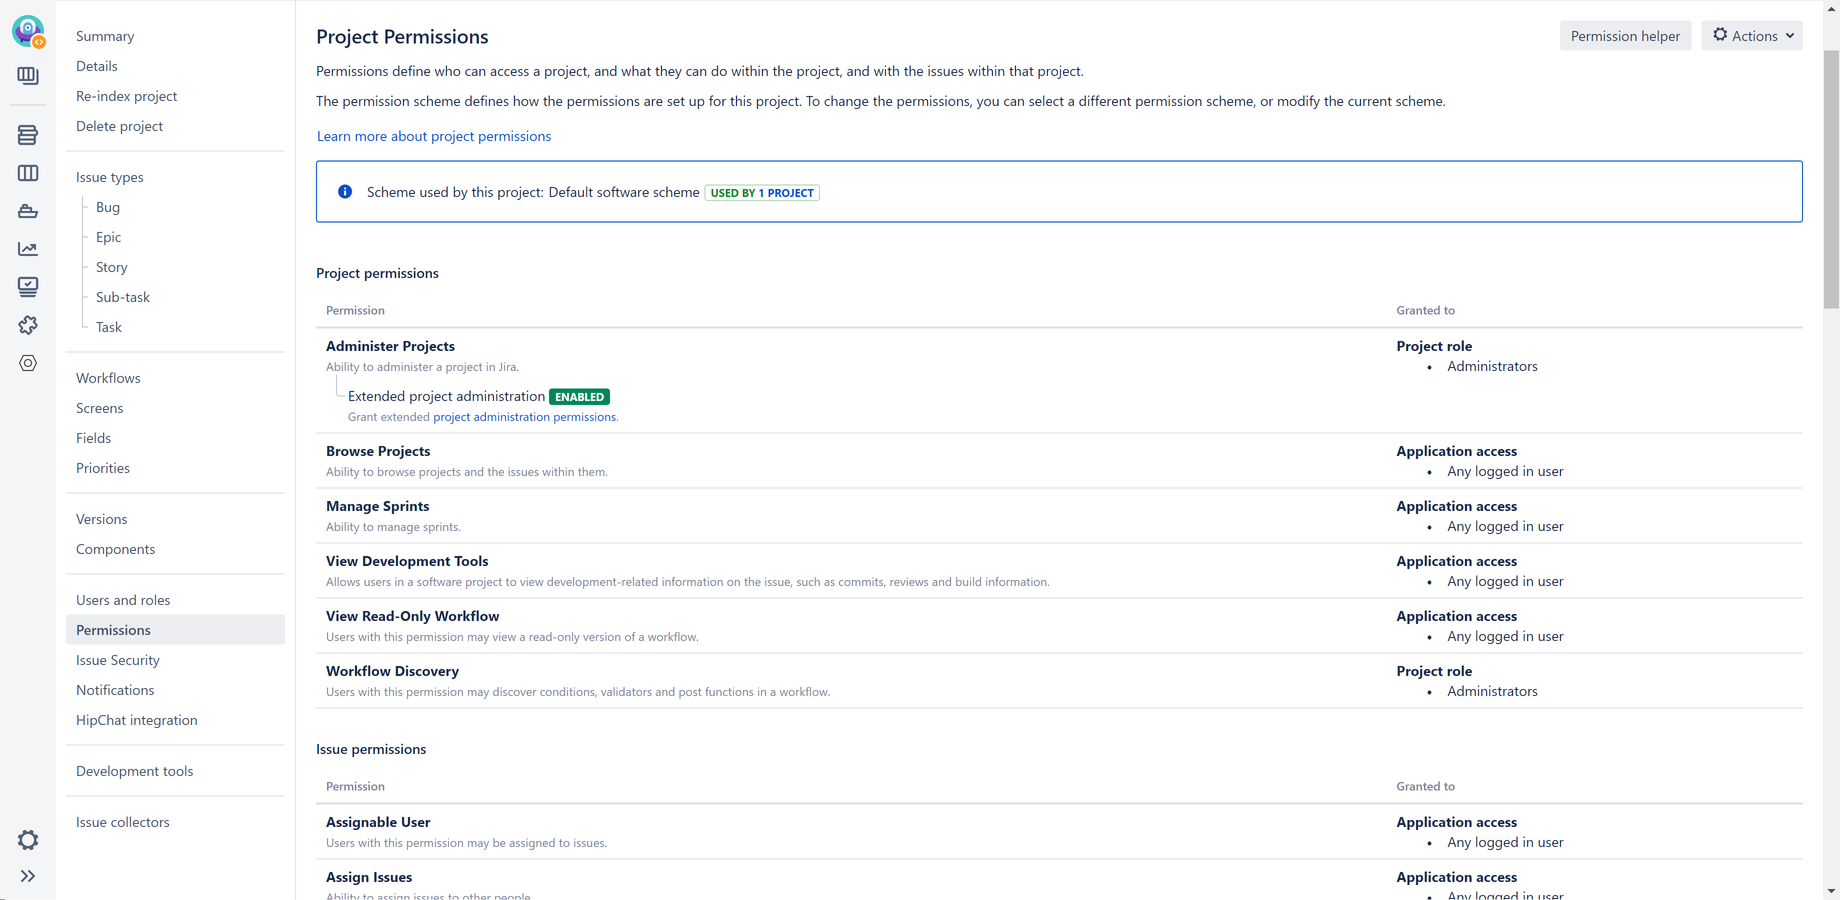Open Versions settings
Screen dimensions: 1840x900
[102, 519]
